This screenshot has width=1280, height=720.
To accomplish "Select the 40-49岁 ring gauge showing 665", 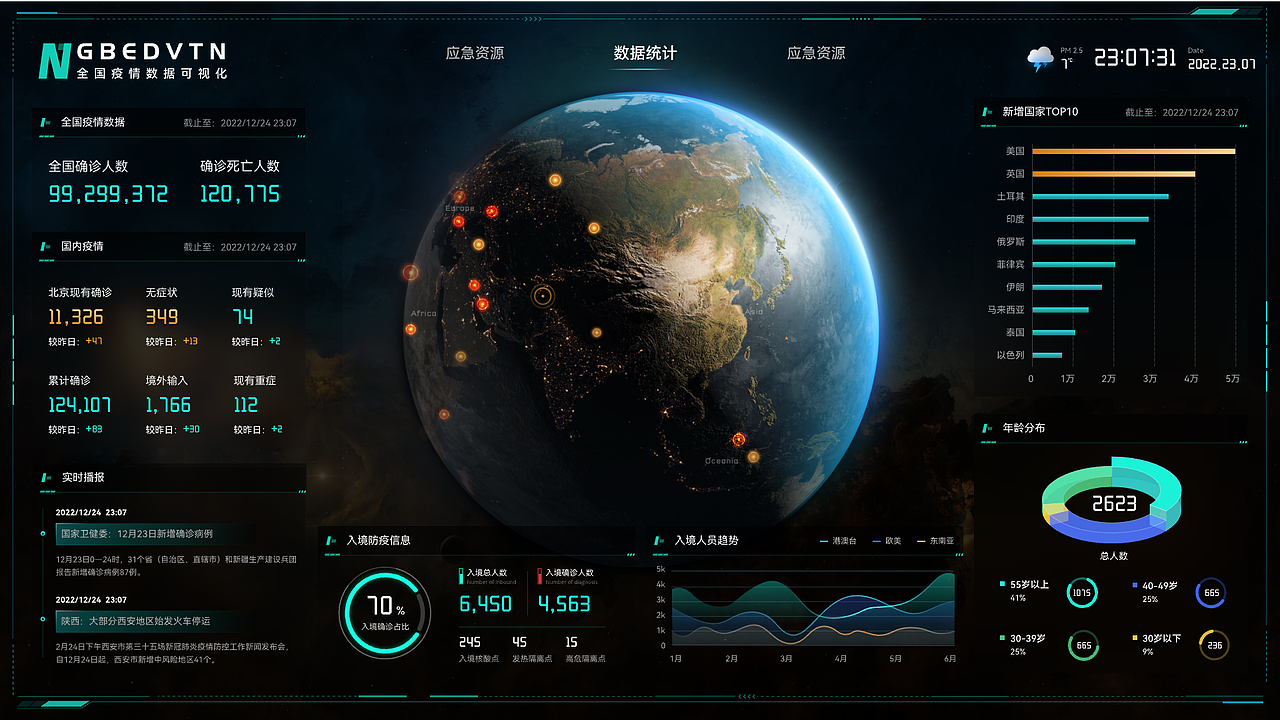I will click(x=1212, y=592).
